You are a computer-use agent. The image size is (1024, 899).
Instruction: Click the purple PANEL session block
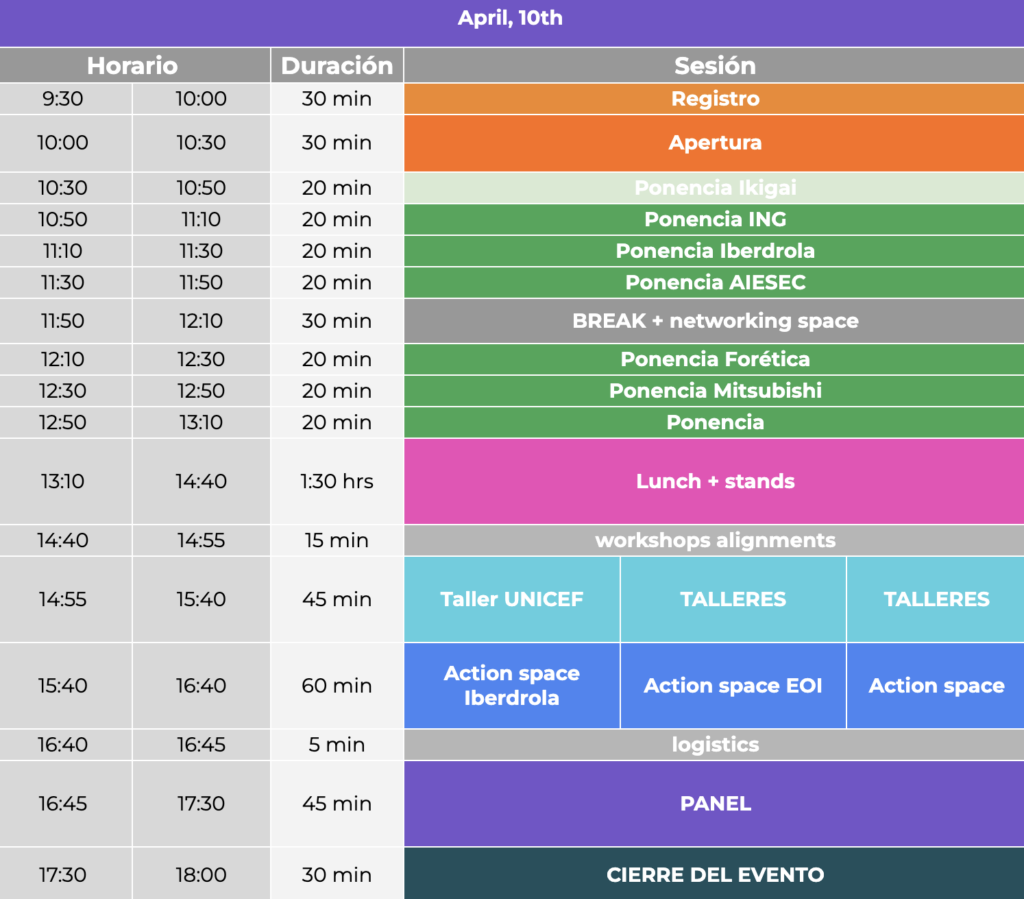pos(714,804)
